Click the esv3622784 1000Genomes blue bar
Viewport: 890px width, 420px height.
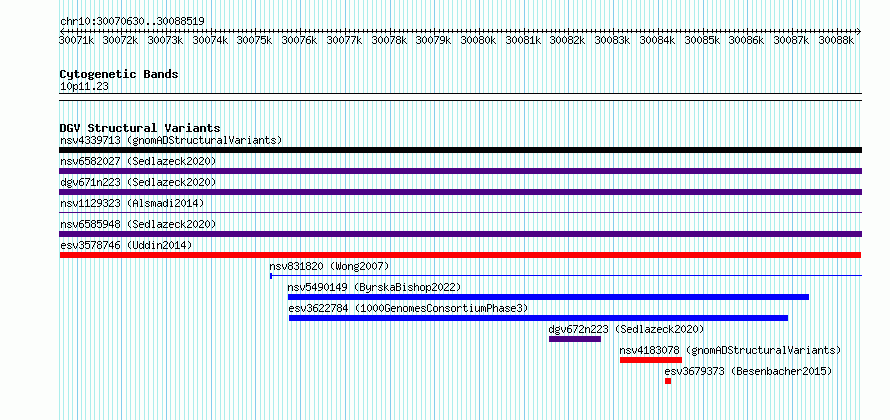pos(538,318)
